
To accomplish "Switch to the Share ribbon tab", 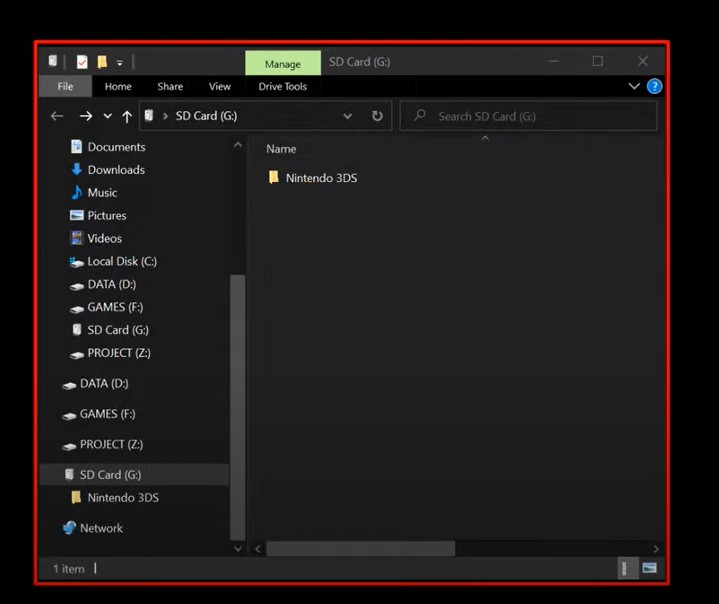I will (170, 86).
